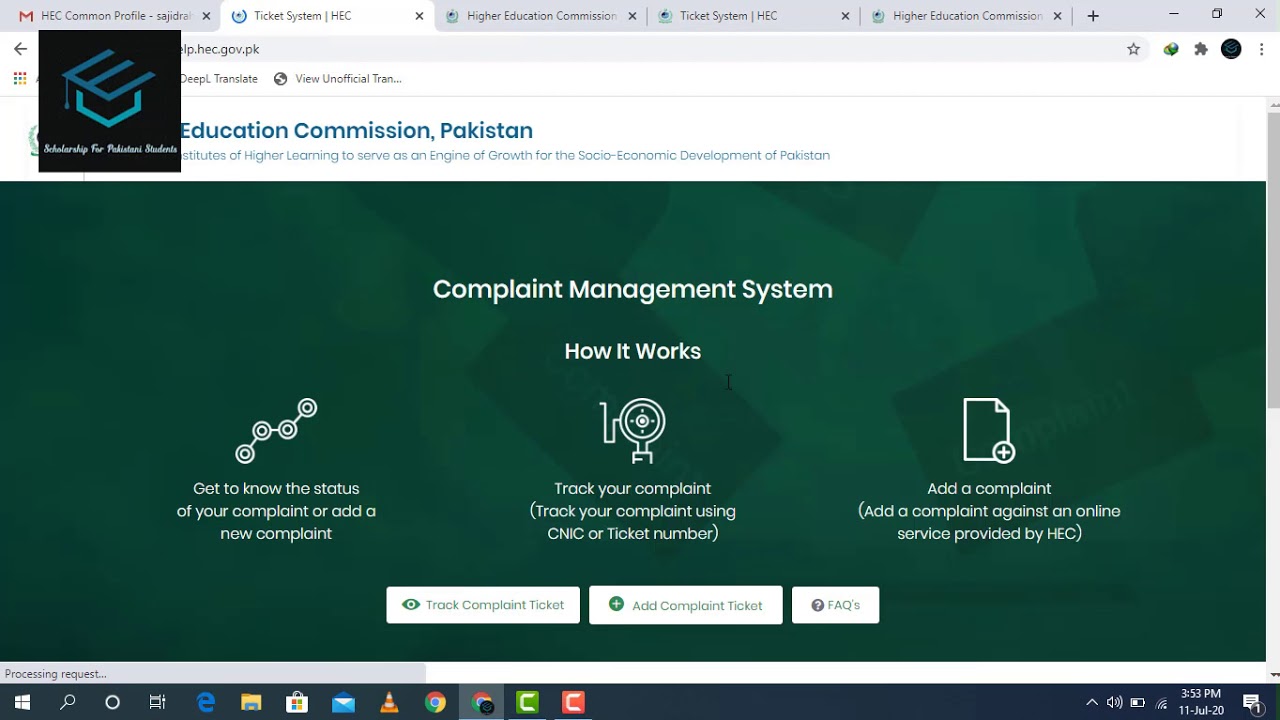1280x720 pixels.
Task: Open Windows search from taskbar
Action: (68, 703)
